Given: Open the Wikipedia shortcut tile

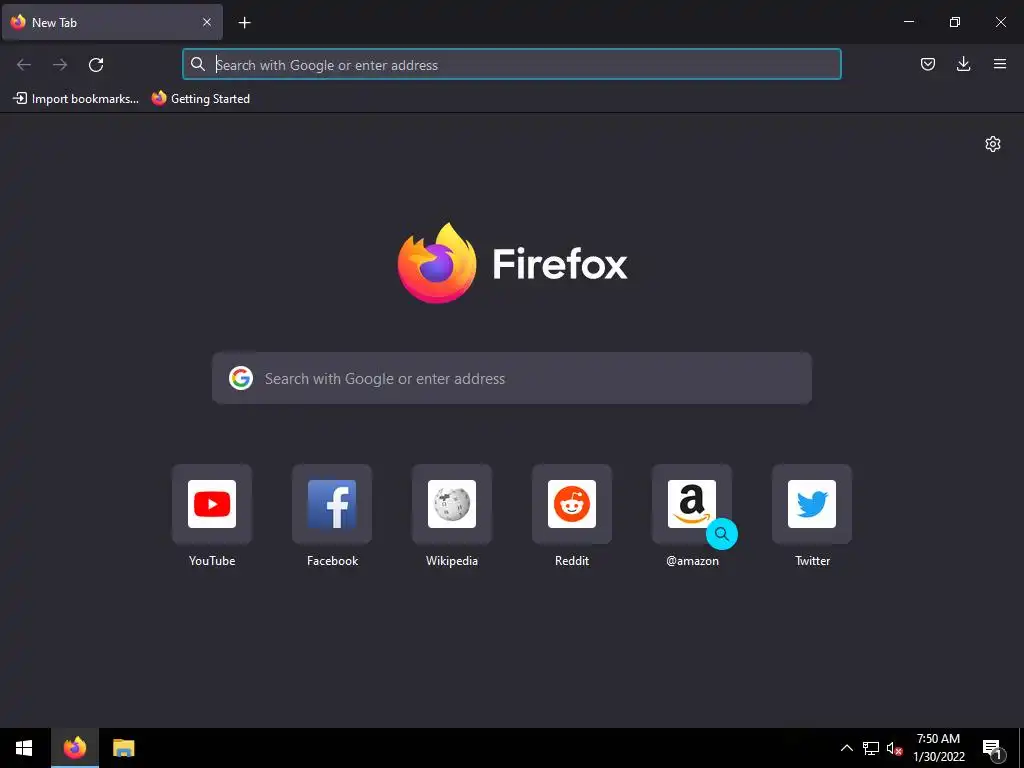Looking at the screenshot, I should (x=452, y=504).
